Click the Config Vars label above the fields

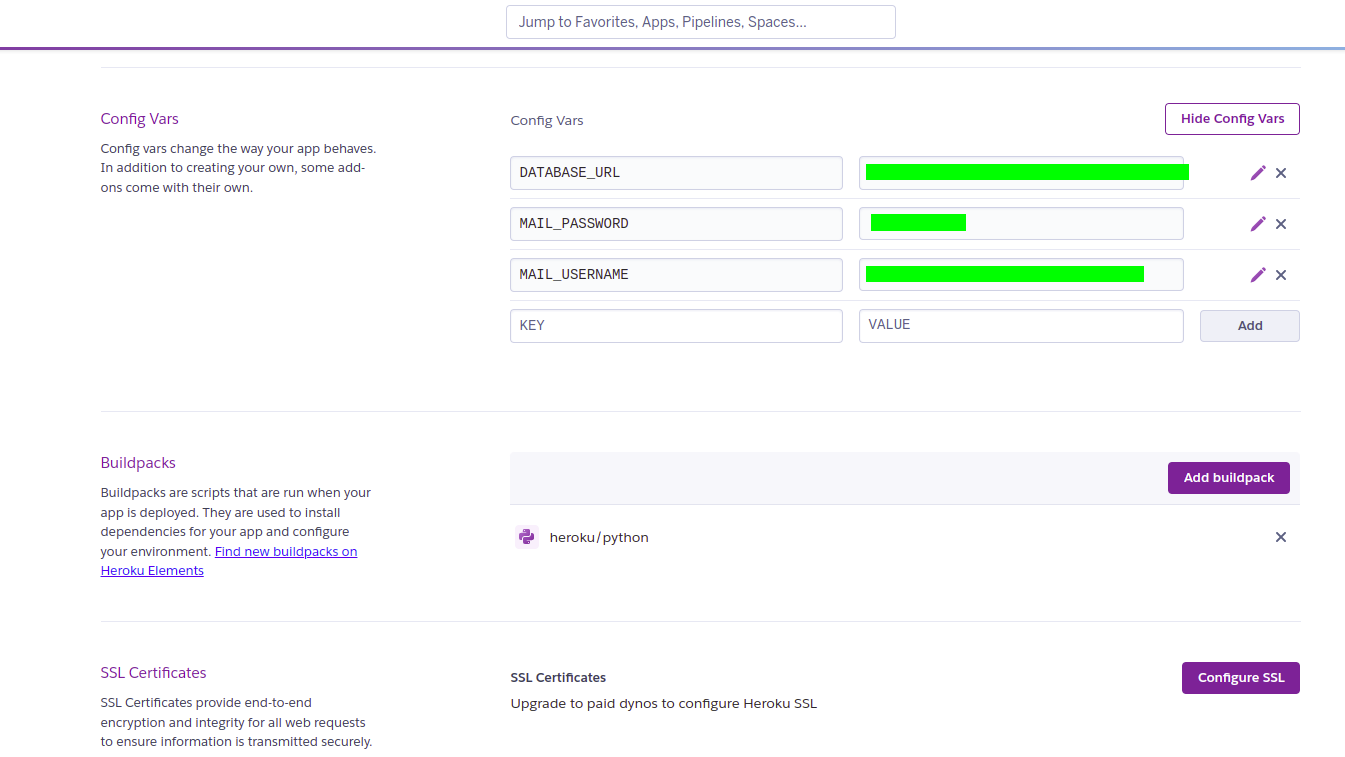tap(547, 121)
